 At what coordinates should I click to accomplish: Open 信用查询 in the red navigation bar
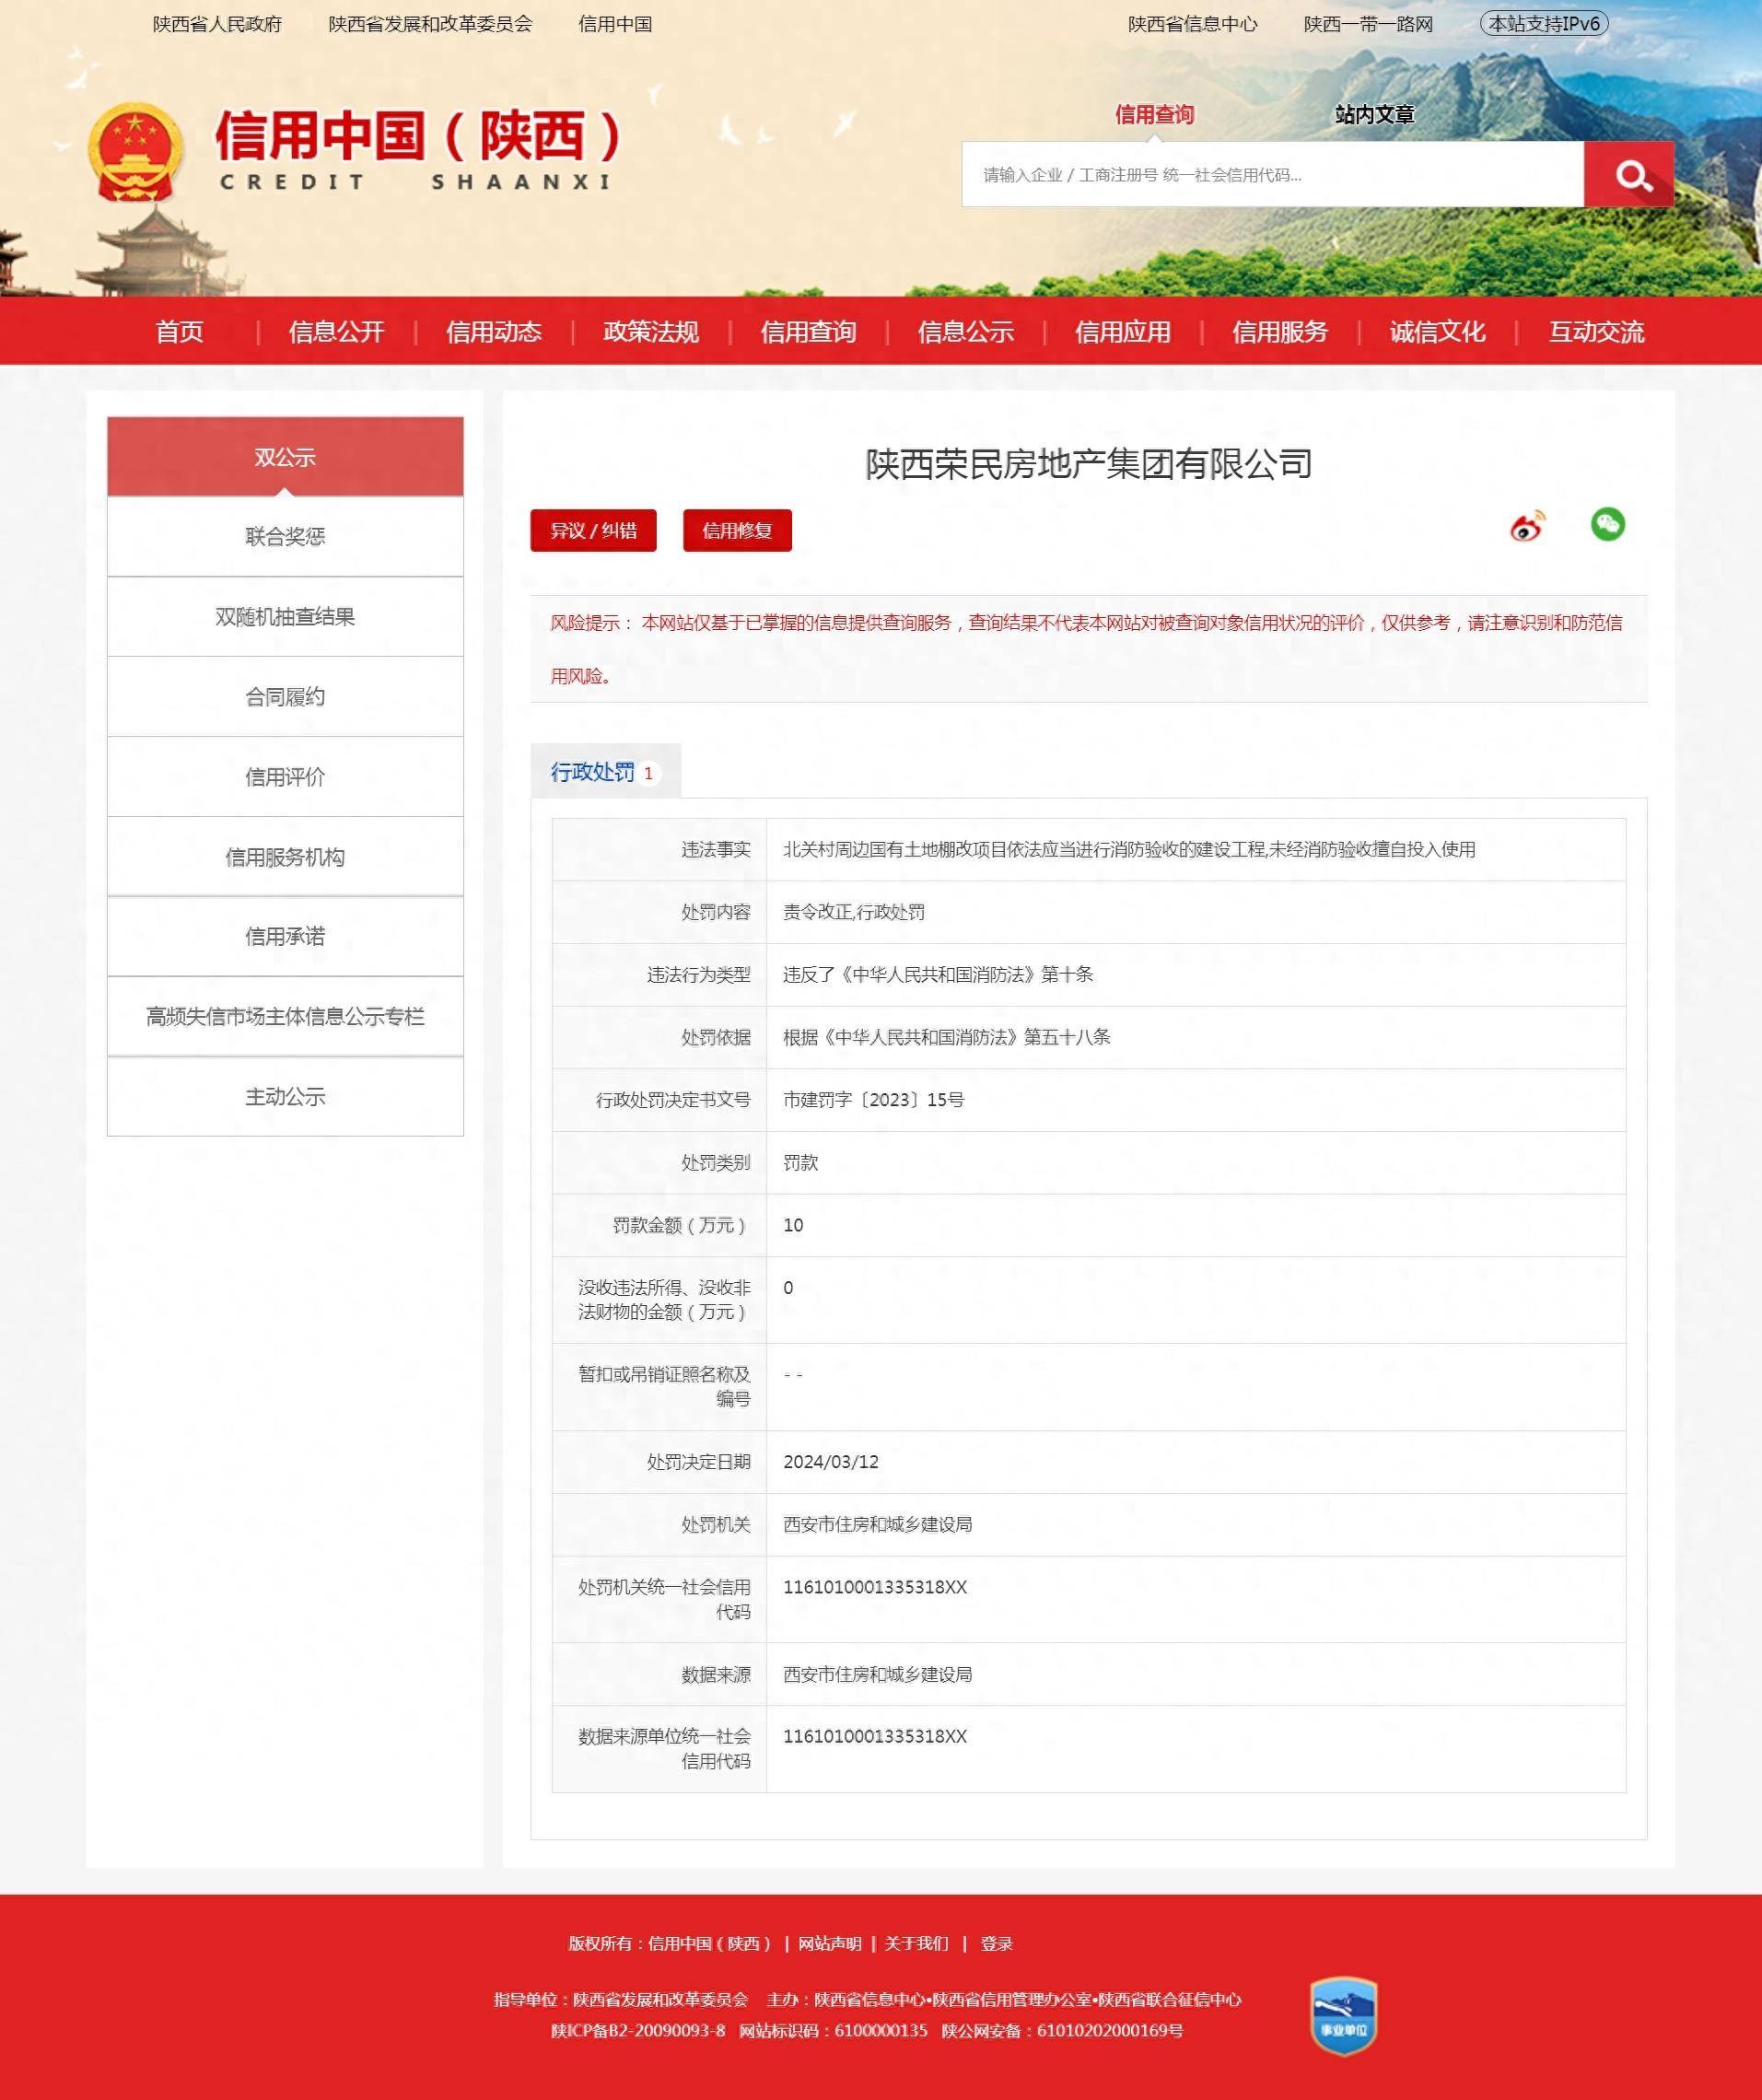(808, 332)
